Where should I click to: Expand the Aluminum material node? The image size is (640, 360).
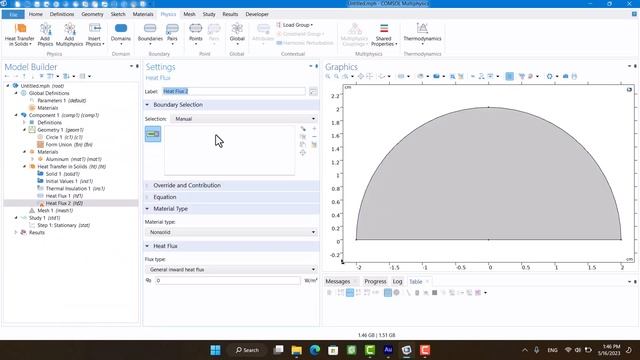32,159
